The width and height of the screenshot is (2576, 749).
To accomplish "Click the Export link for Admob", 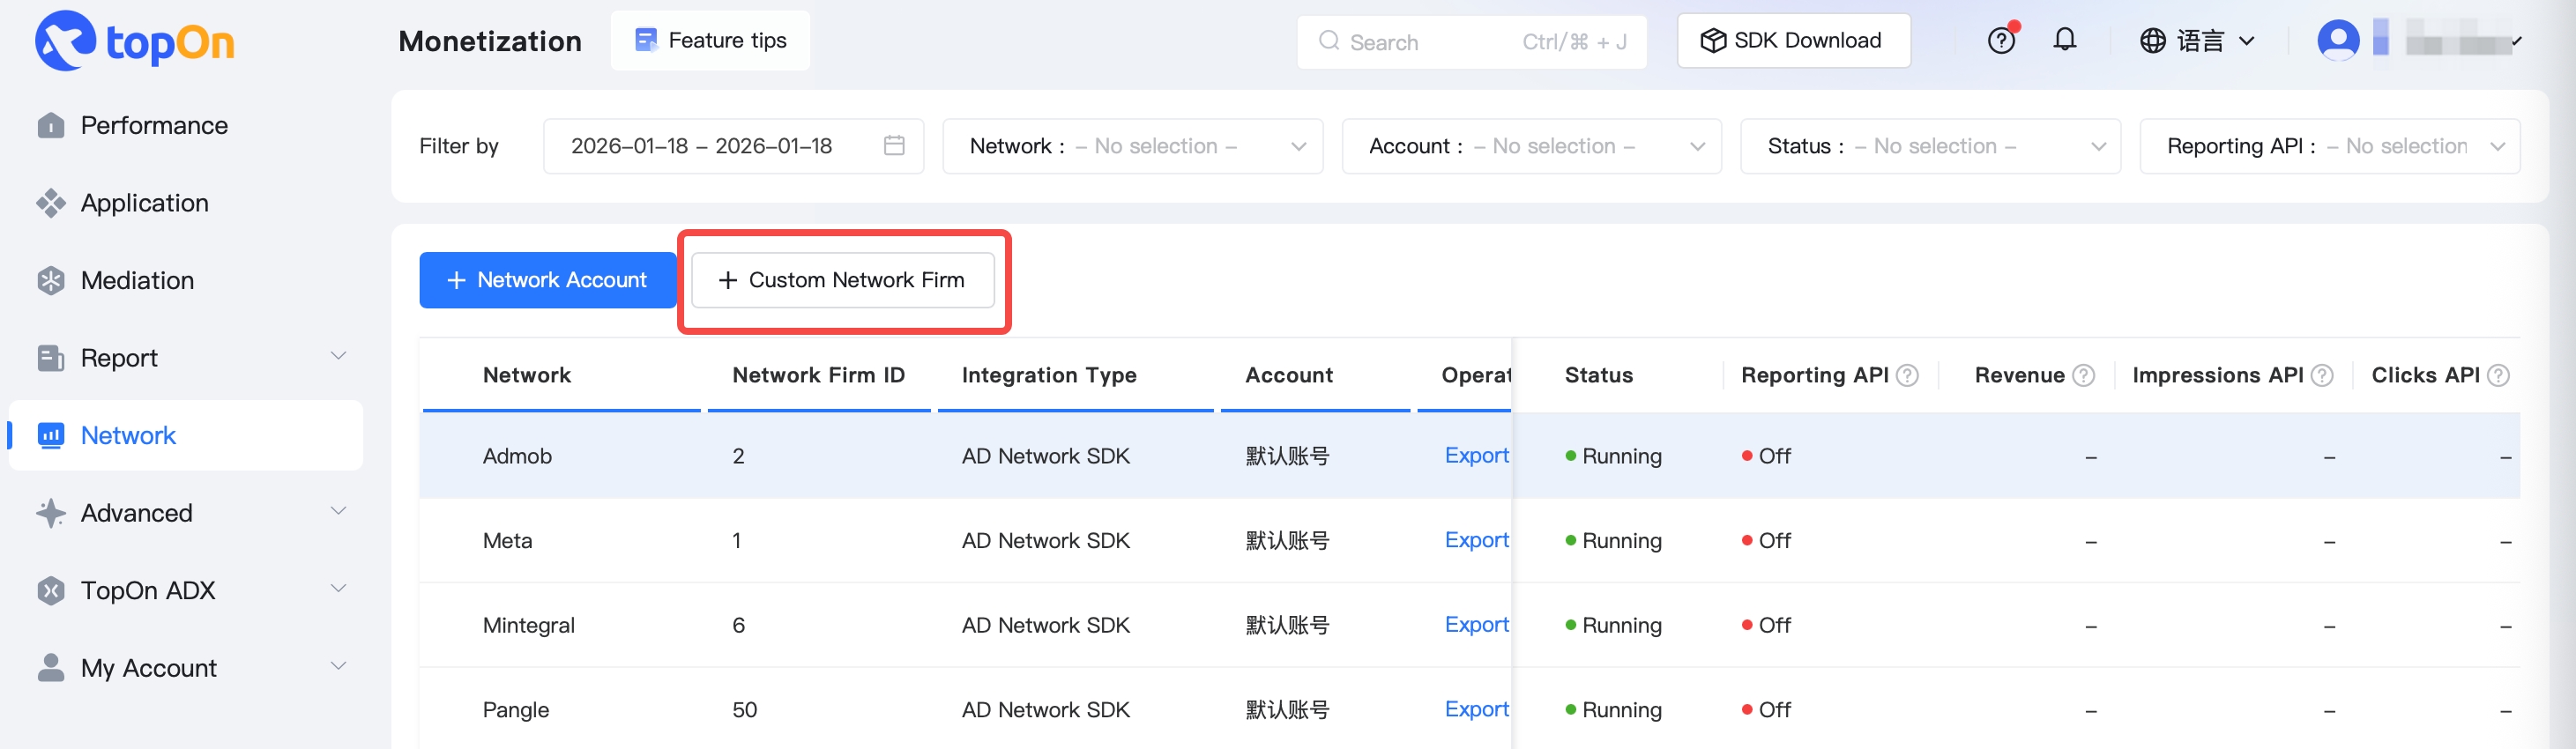I will [x=1476, y=456].
